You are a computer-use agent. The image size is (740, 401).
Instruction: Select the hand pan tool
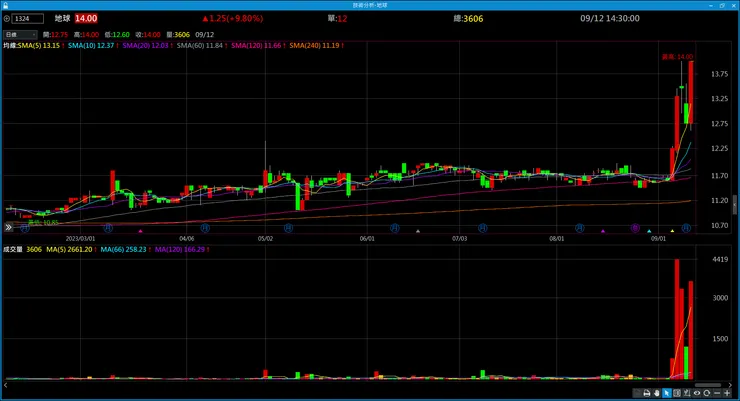point(656,393)
